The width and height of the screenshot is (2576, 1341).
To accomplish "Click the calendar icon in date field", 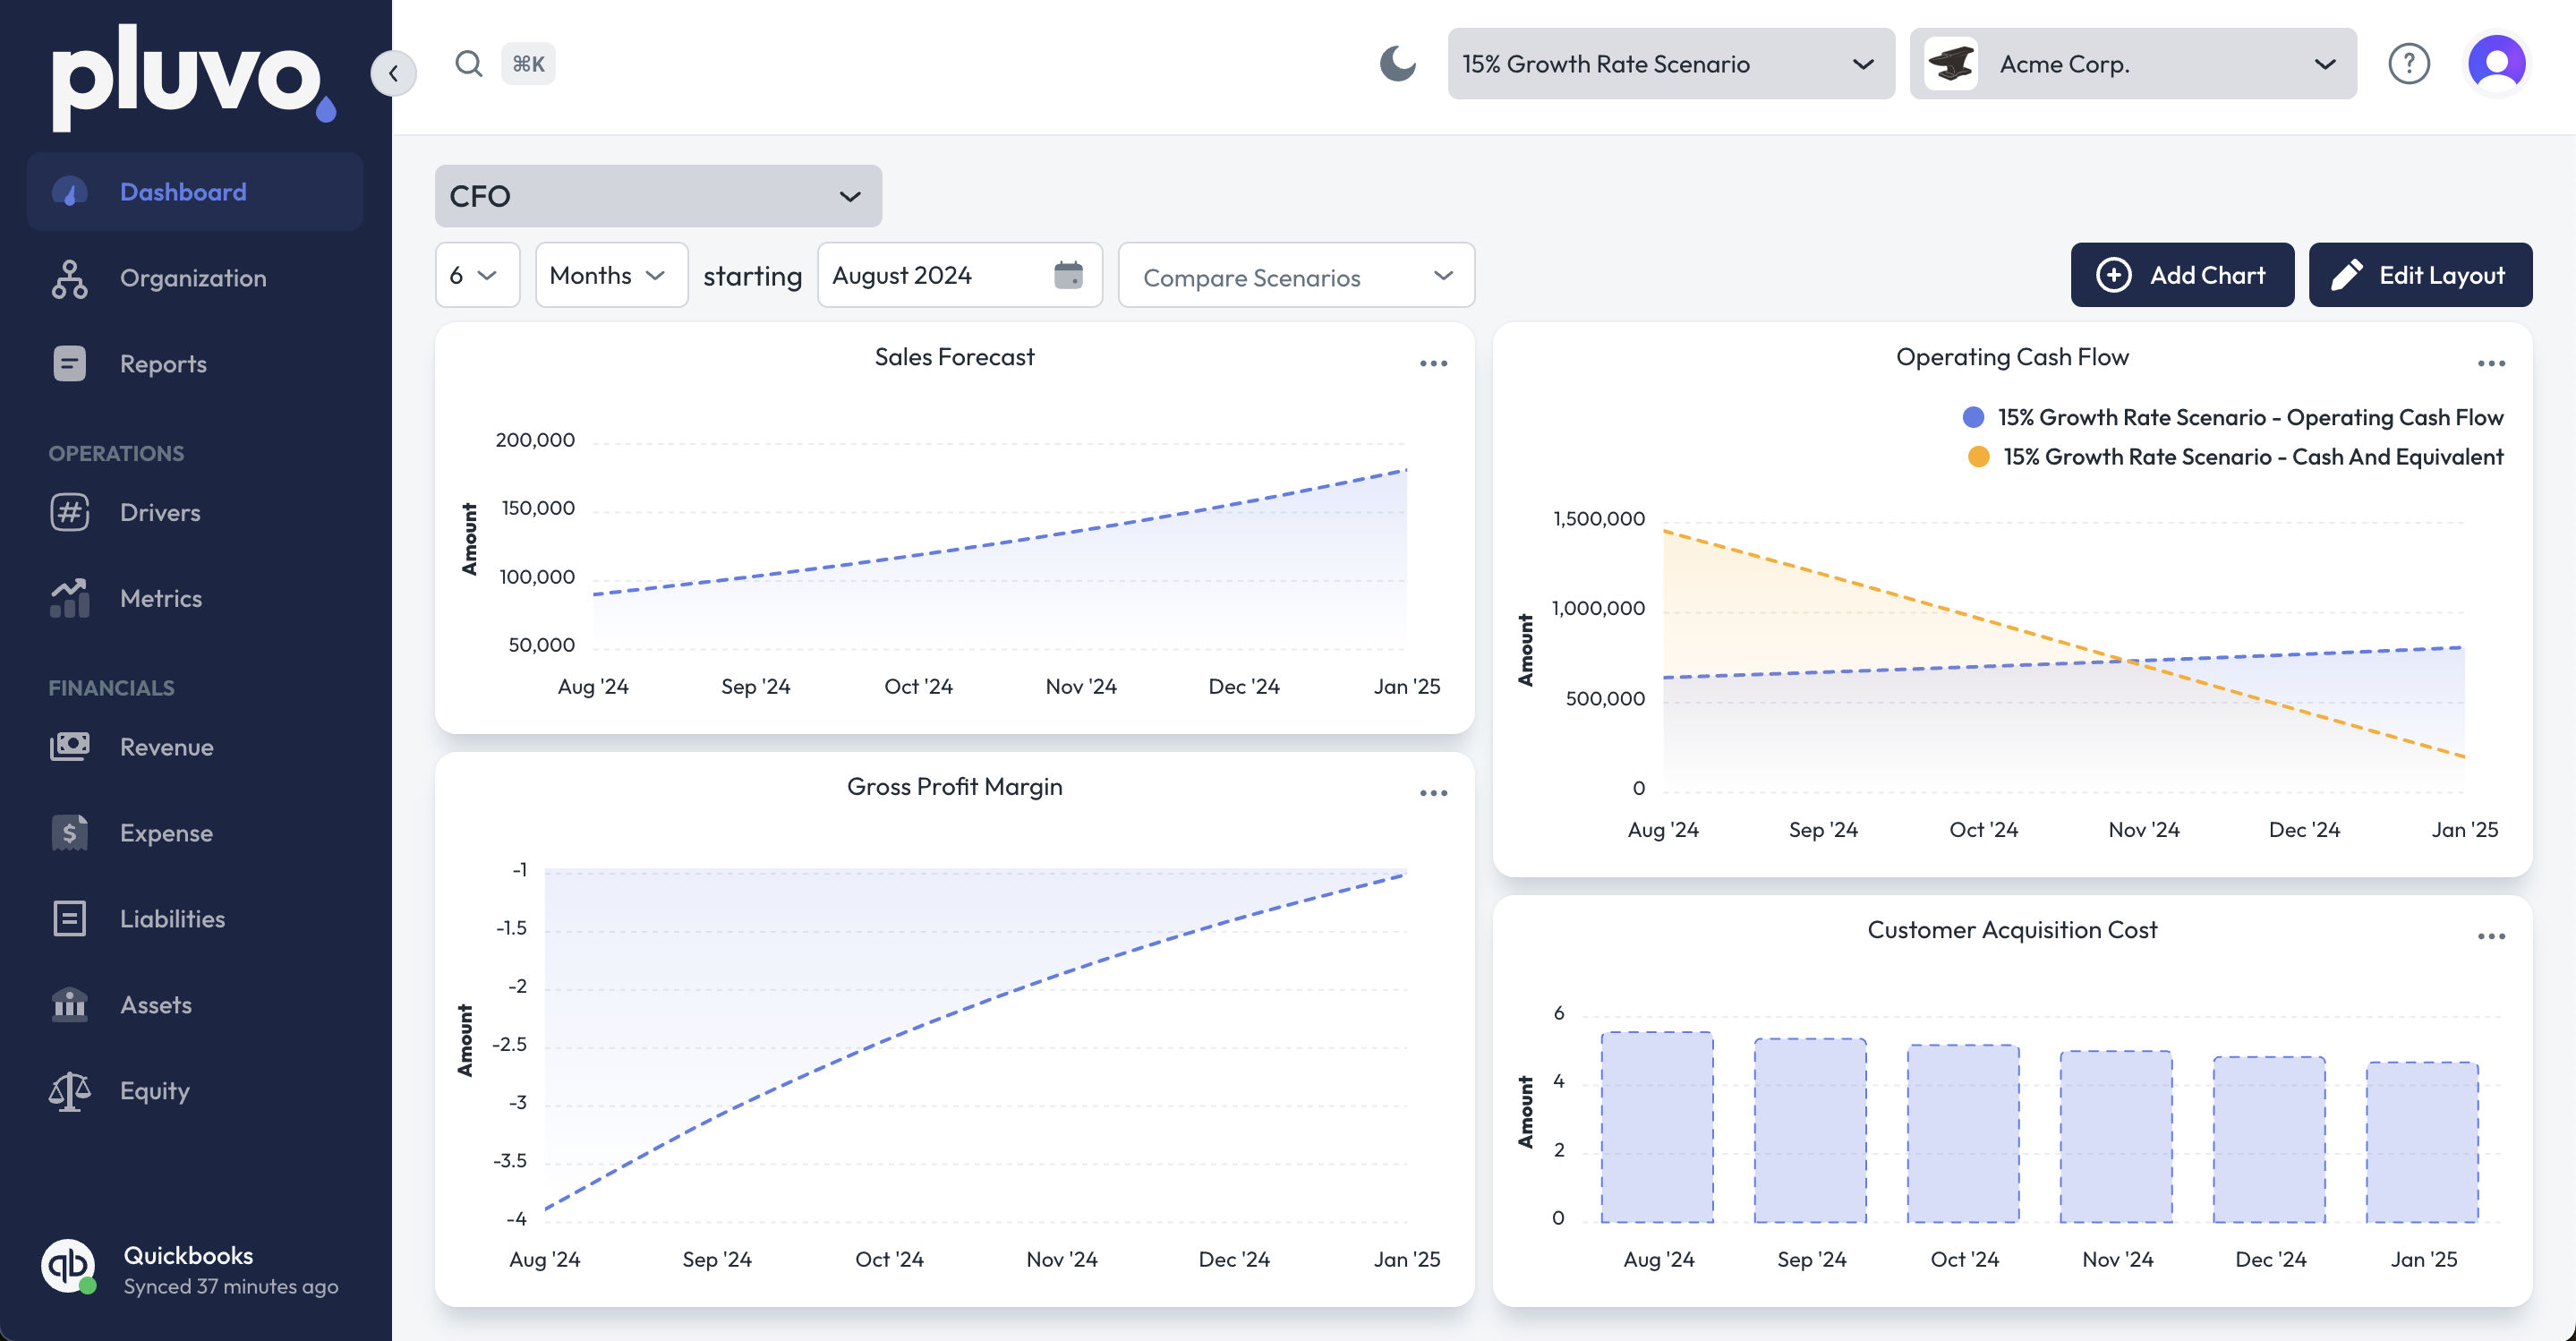I will pyautogui.click(x=1068, y=275).
